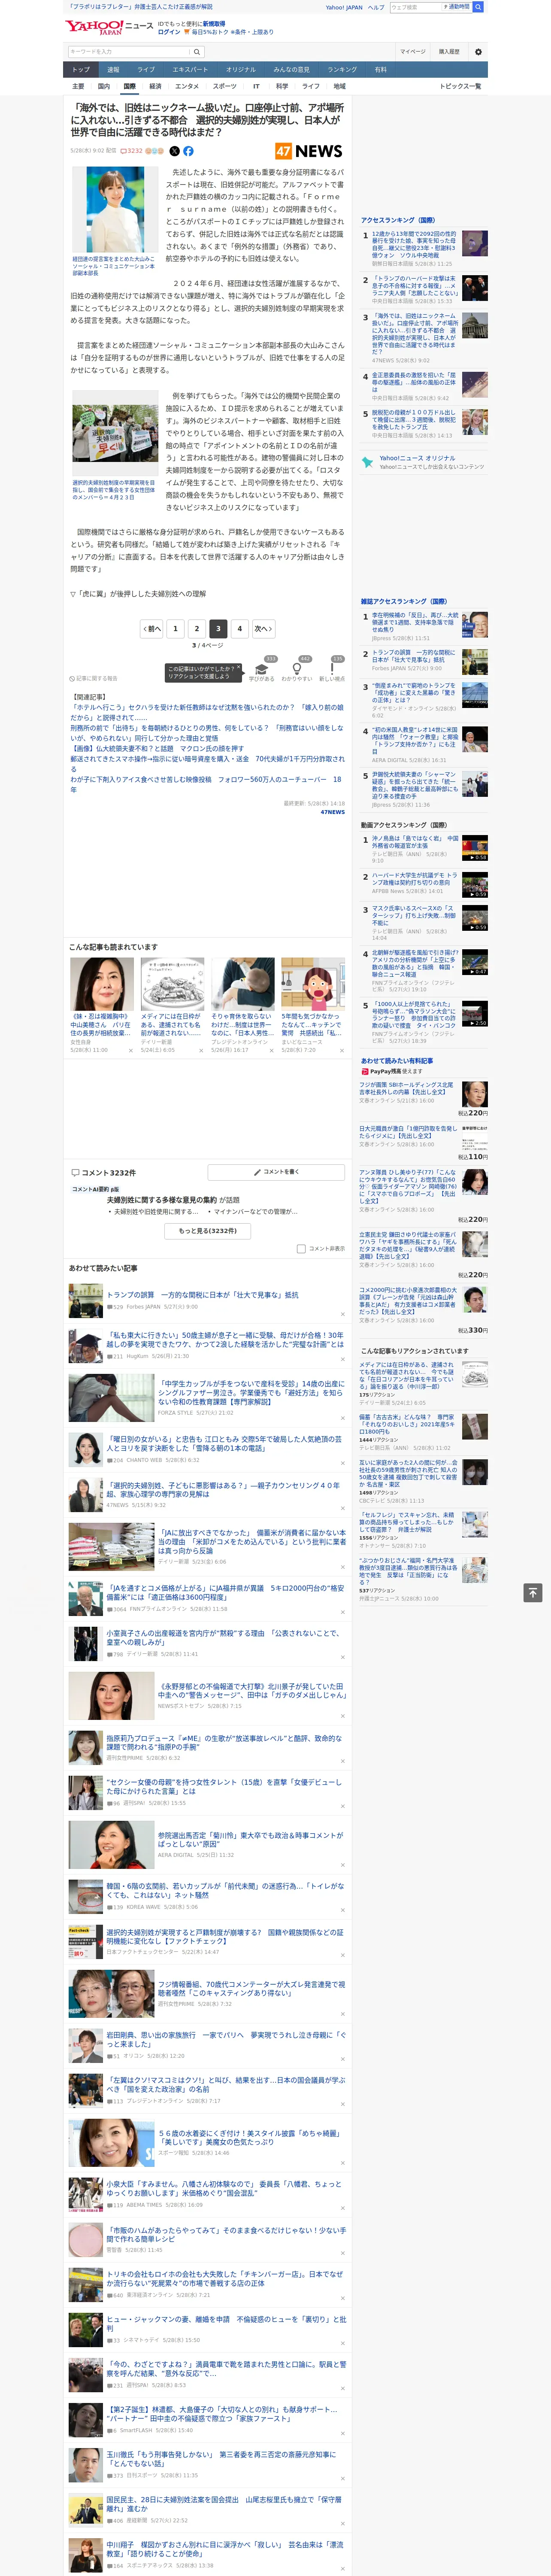Open the 玉川徹氏「もう刑事告発しかない」 article
The width and height of the screenshot is (551, 2576).
[x=221, y=2458]
